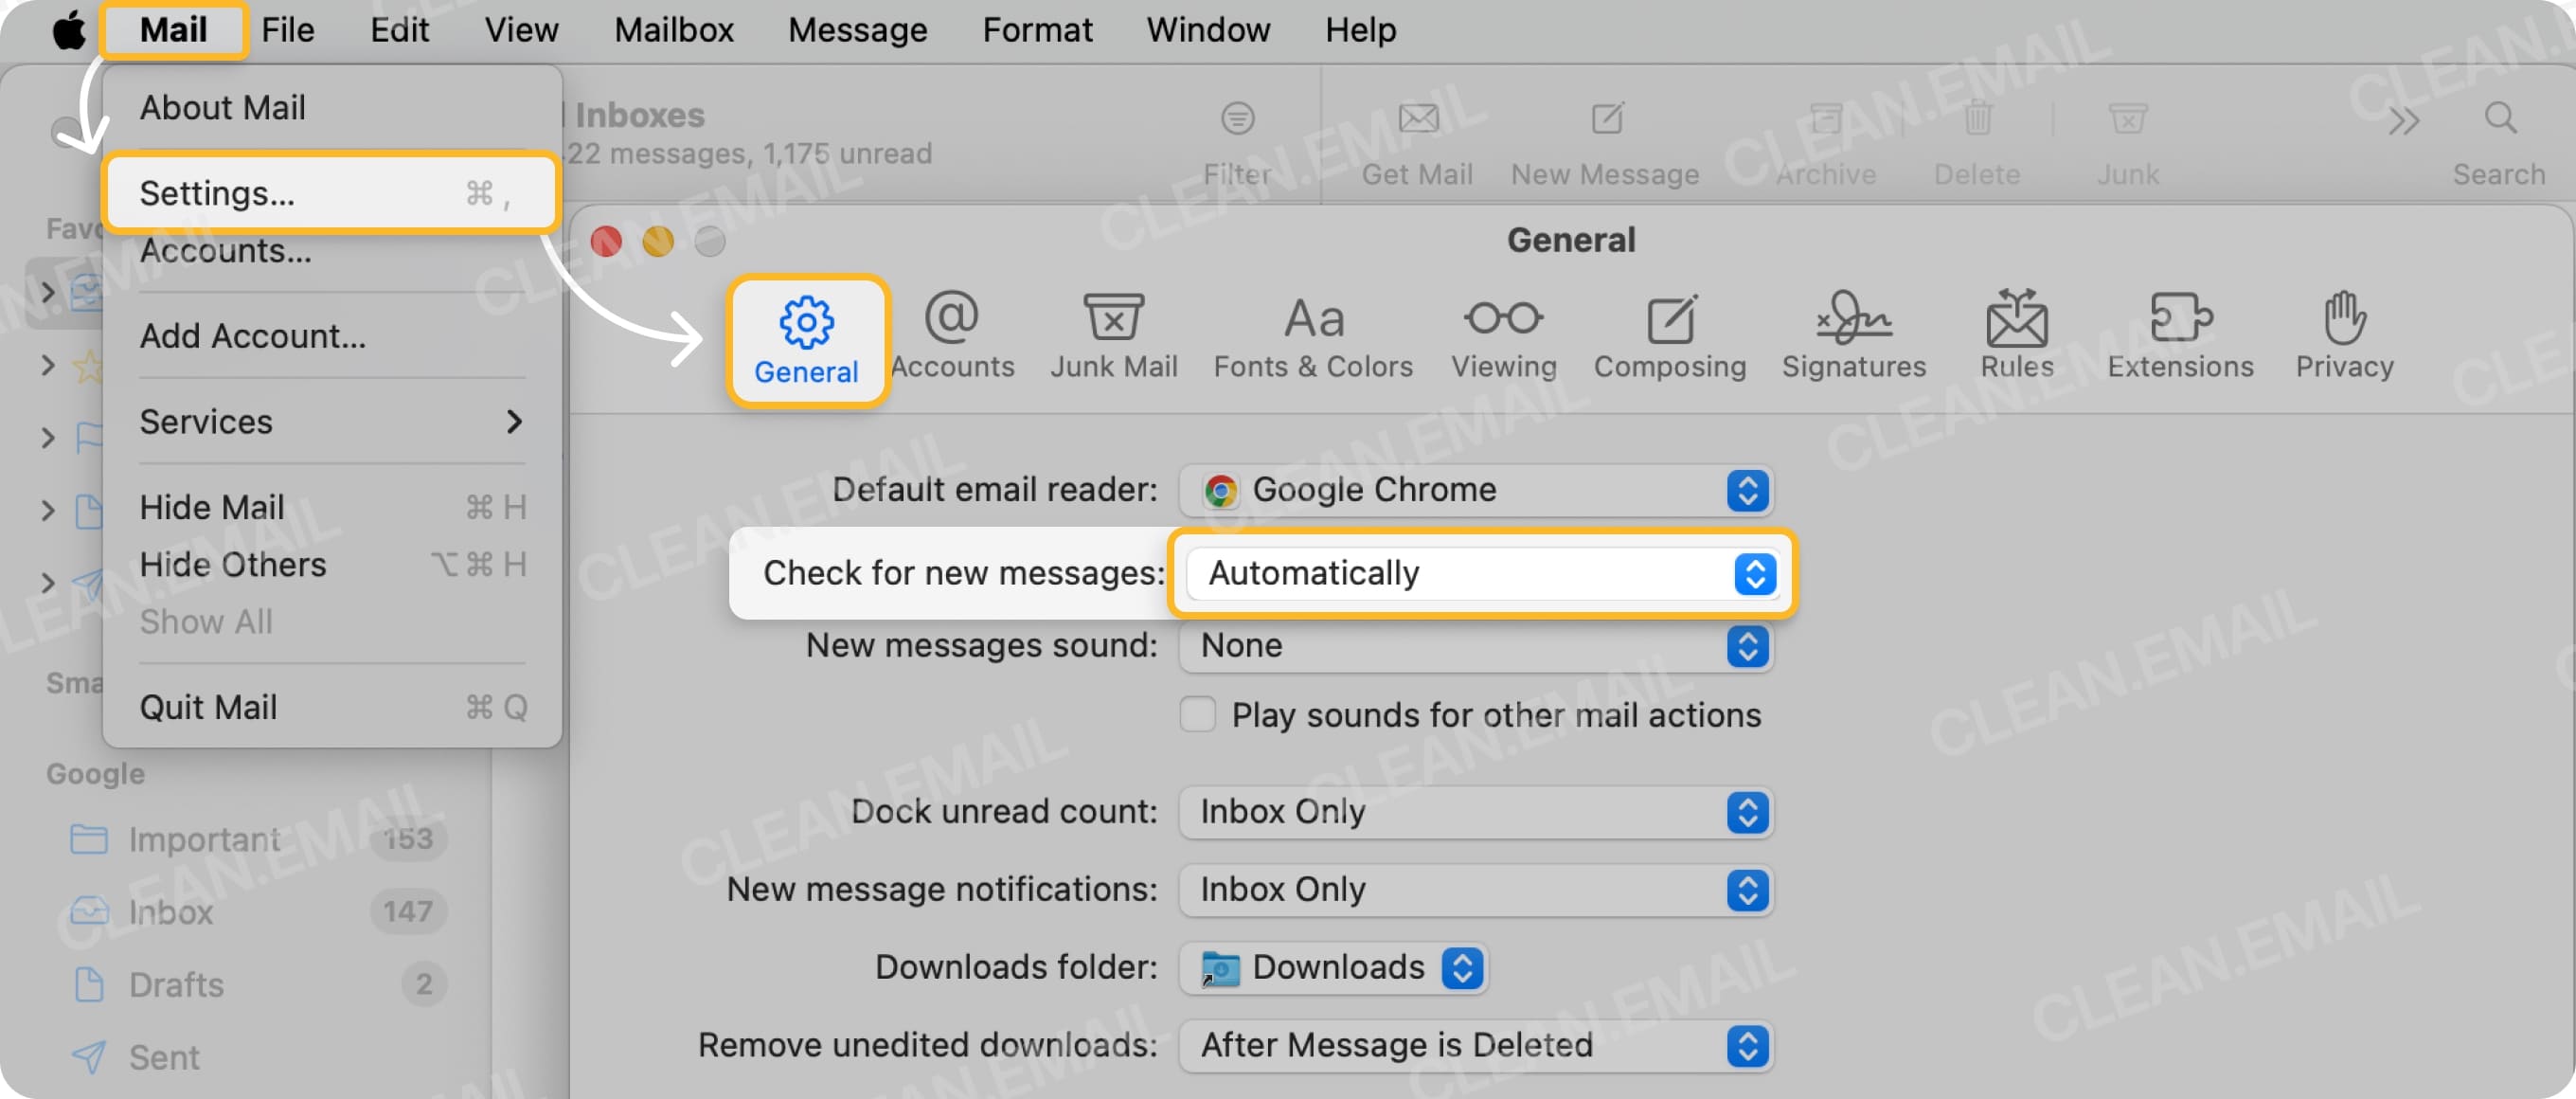Select Quit Mail from the menu
This screenshot has height=1099, width=2576.
tap(209, 707)
